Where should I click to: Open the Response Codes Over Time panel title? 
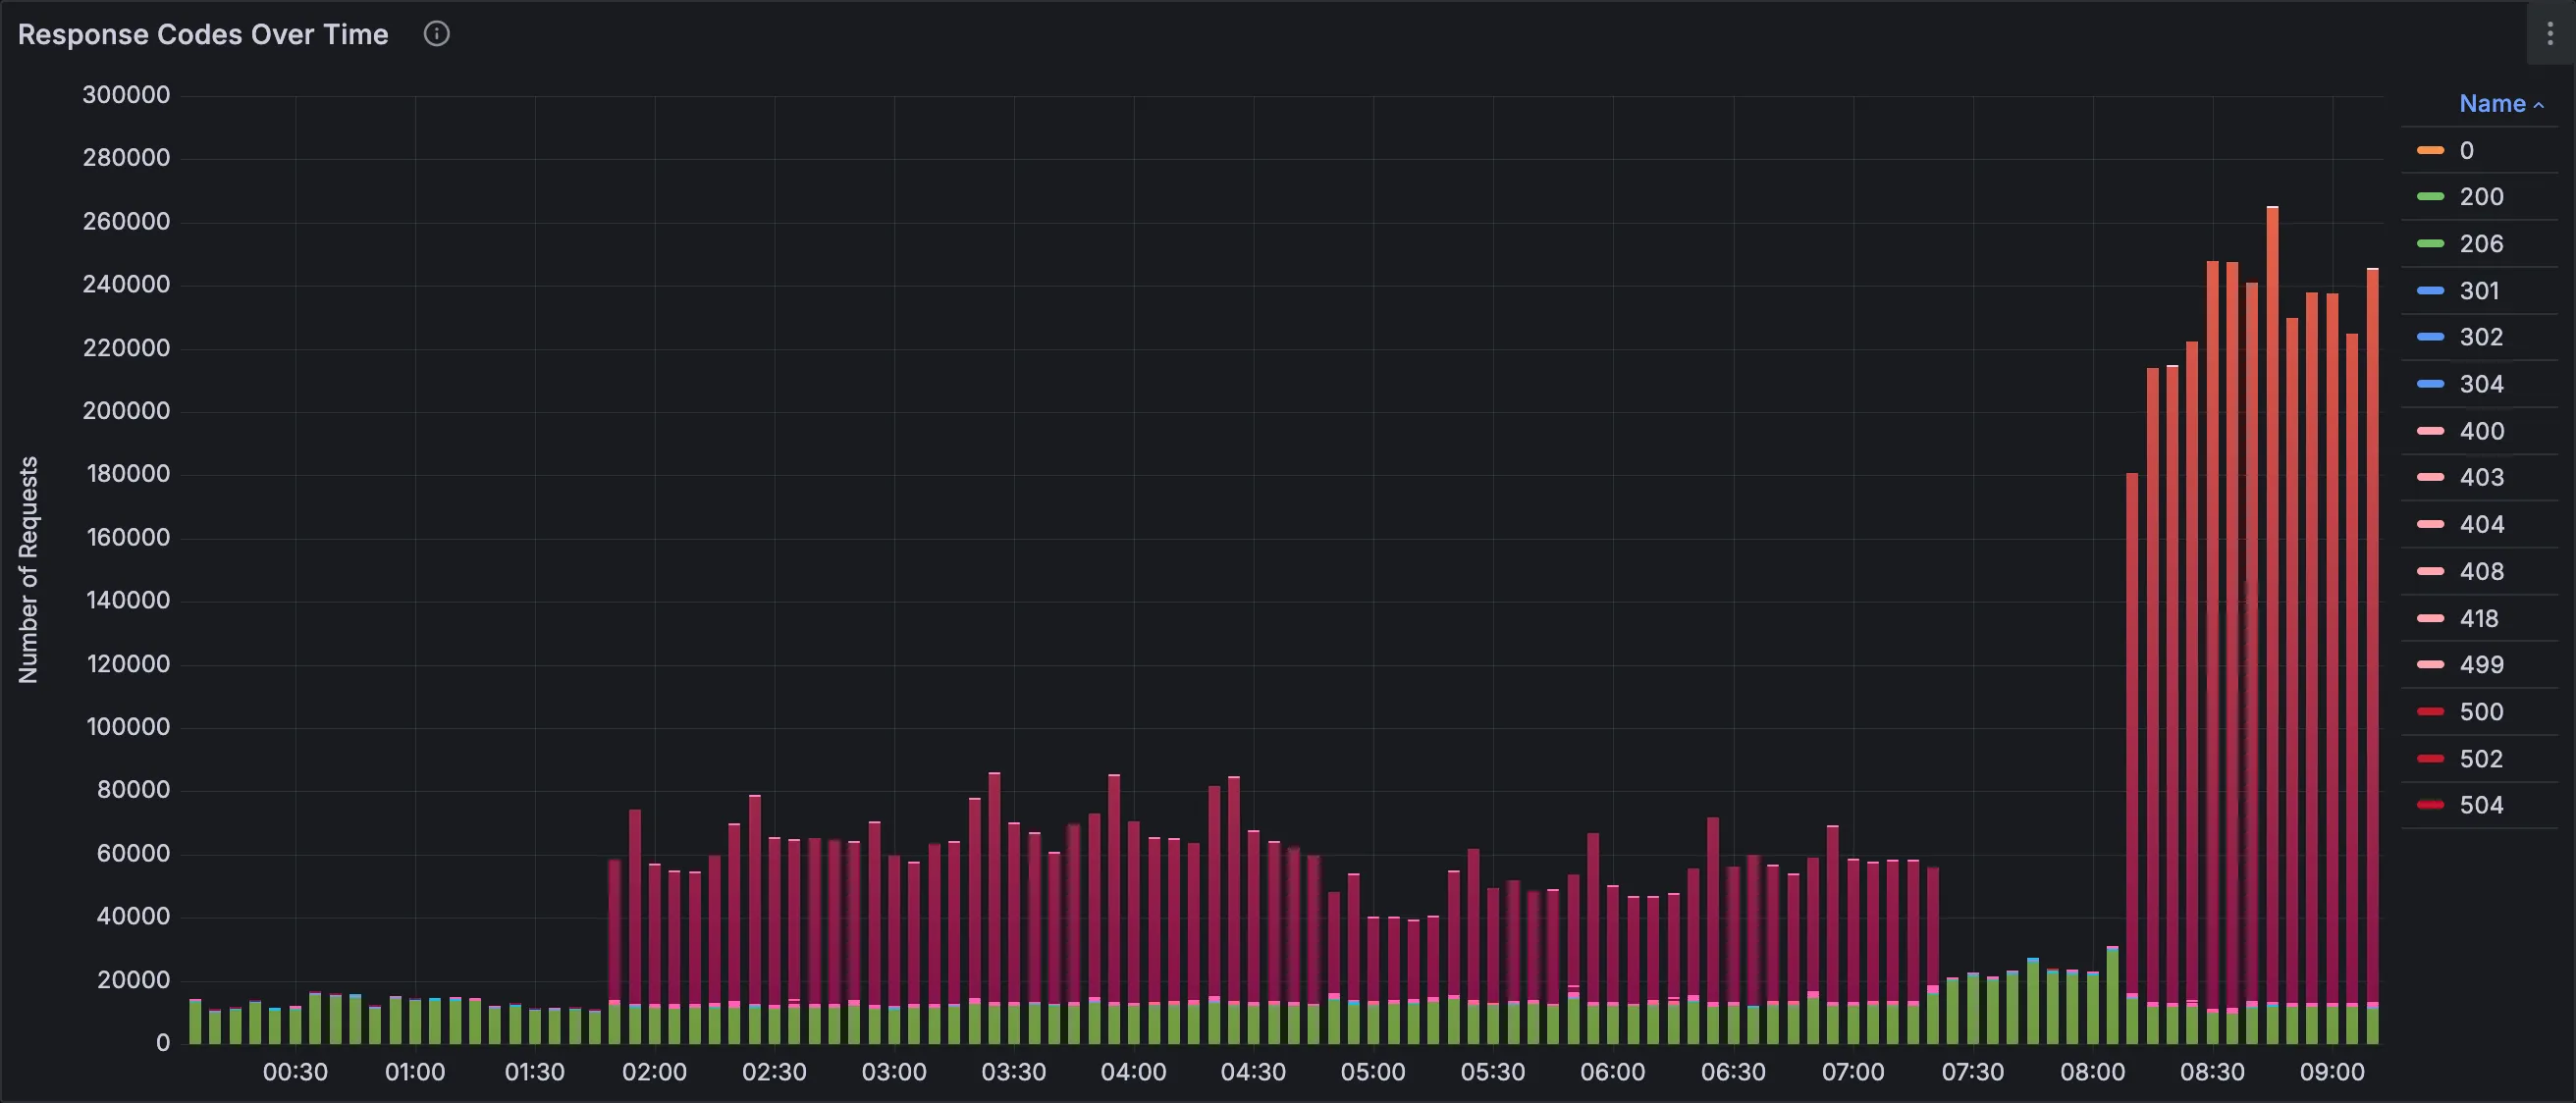(x=202, y=33)
